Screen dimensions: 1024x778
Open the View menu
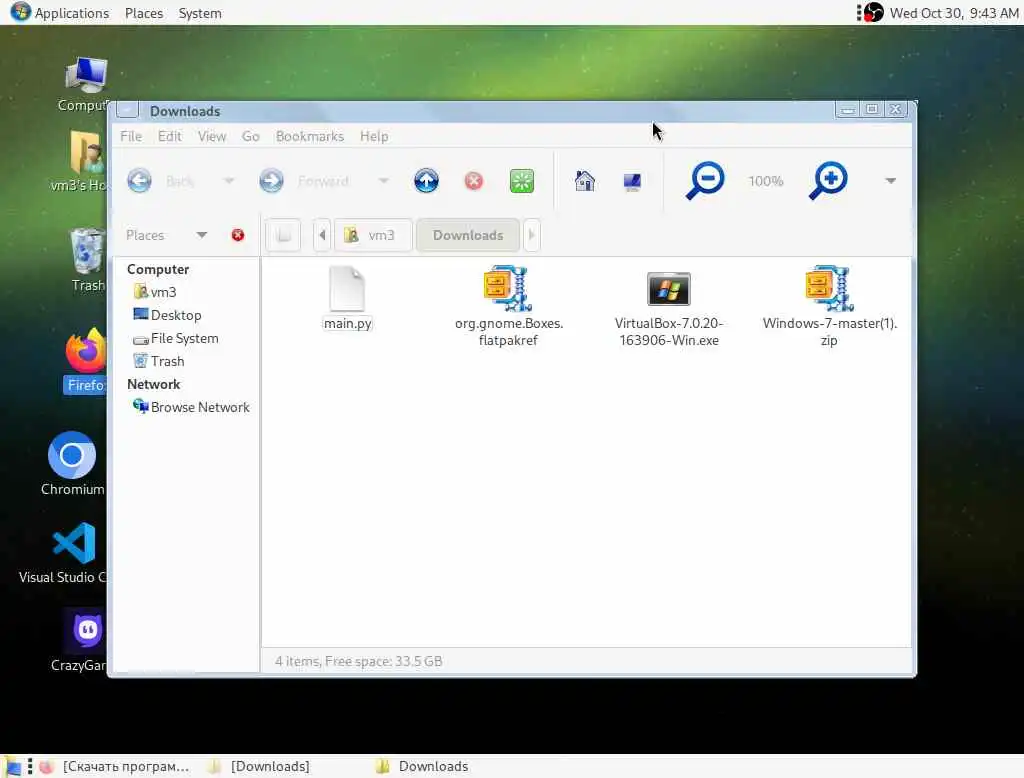[212, 137]
